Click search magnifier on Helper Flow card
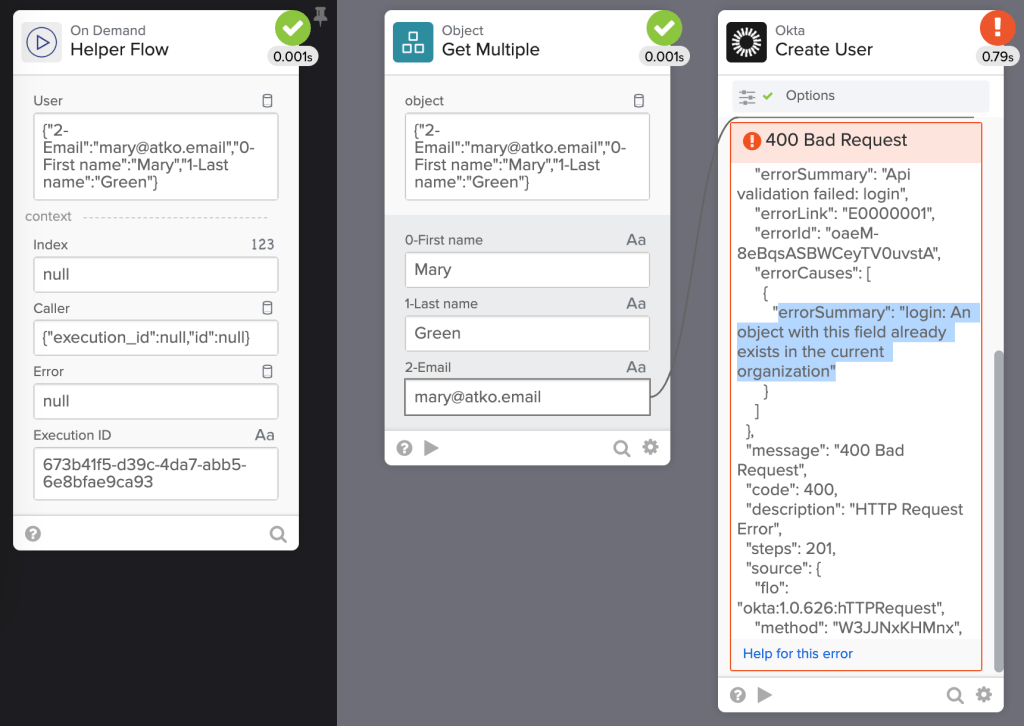The width and height of the screenshot is (1024, 726). [x=278, y=534]
